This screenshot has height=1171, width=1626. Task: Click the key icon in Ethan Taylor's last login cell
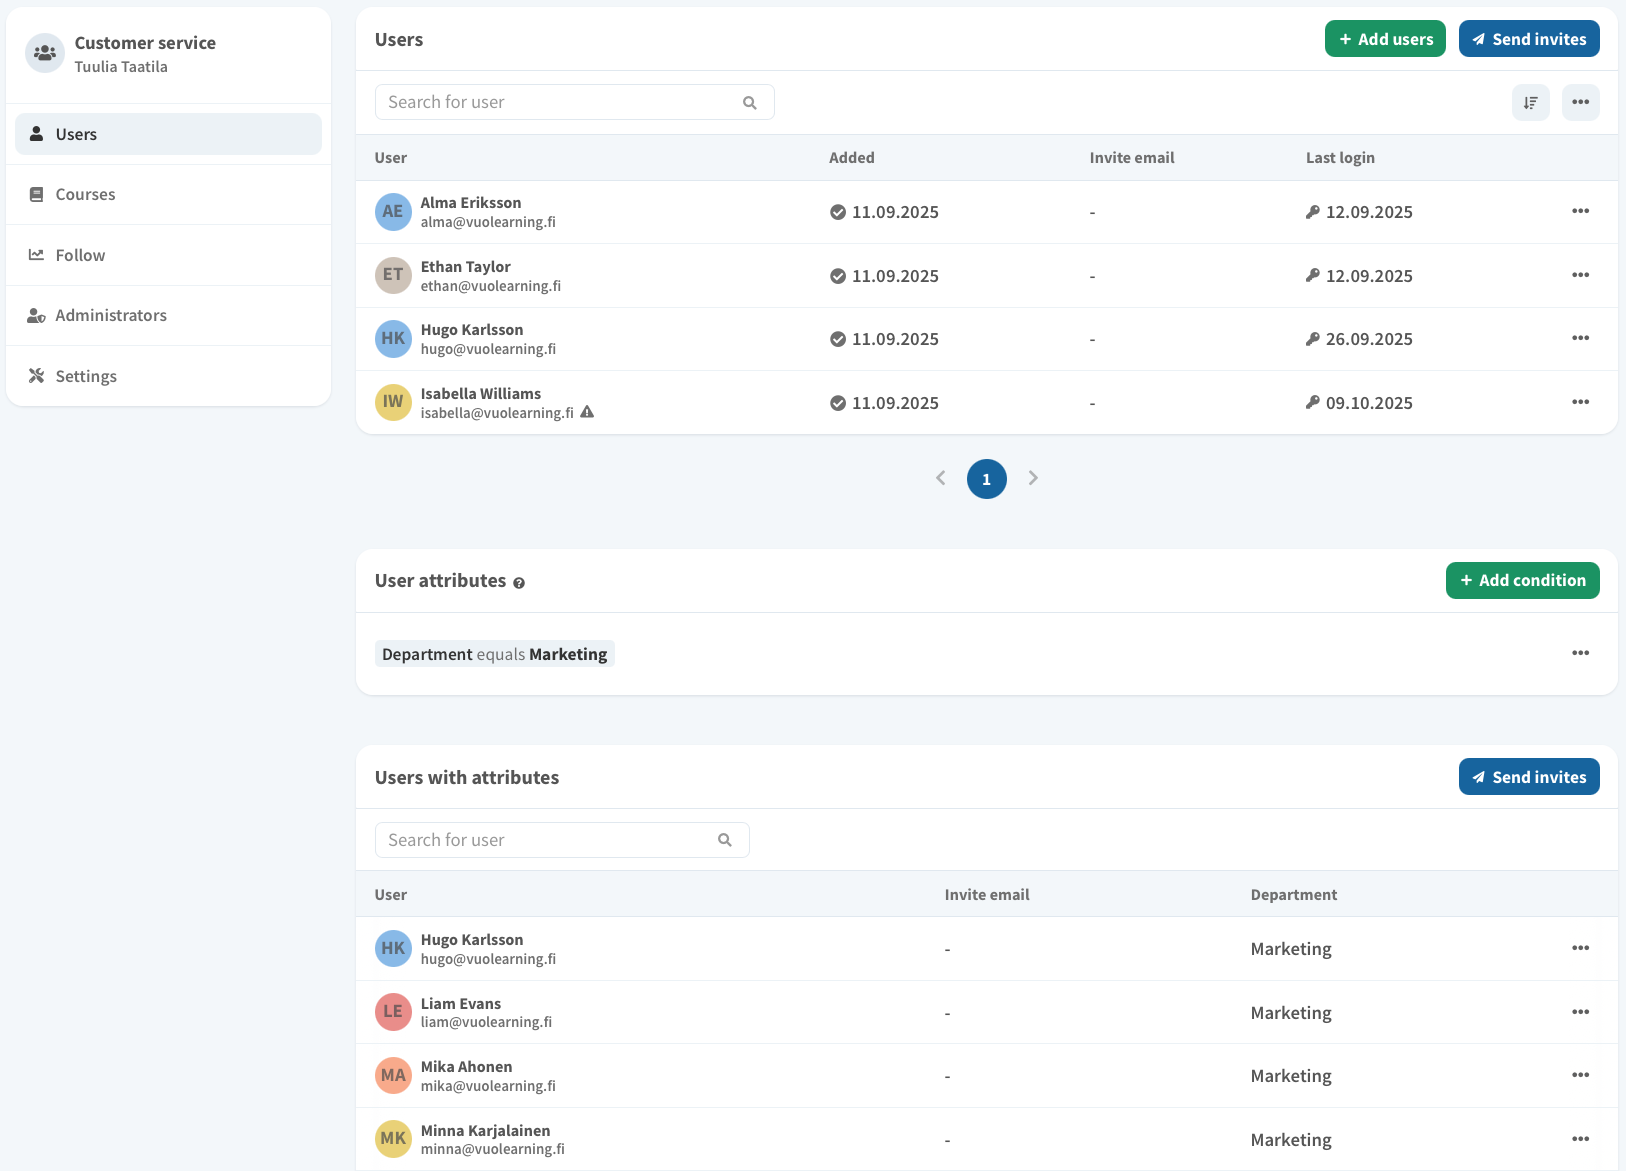pos(1313,275)
